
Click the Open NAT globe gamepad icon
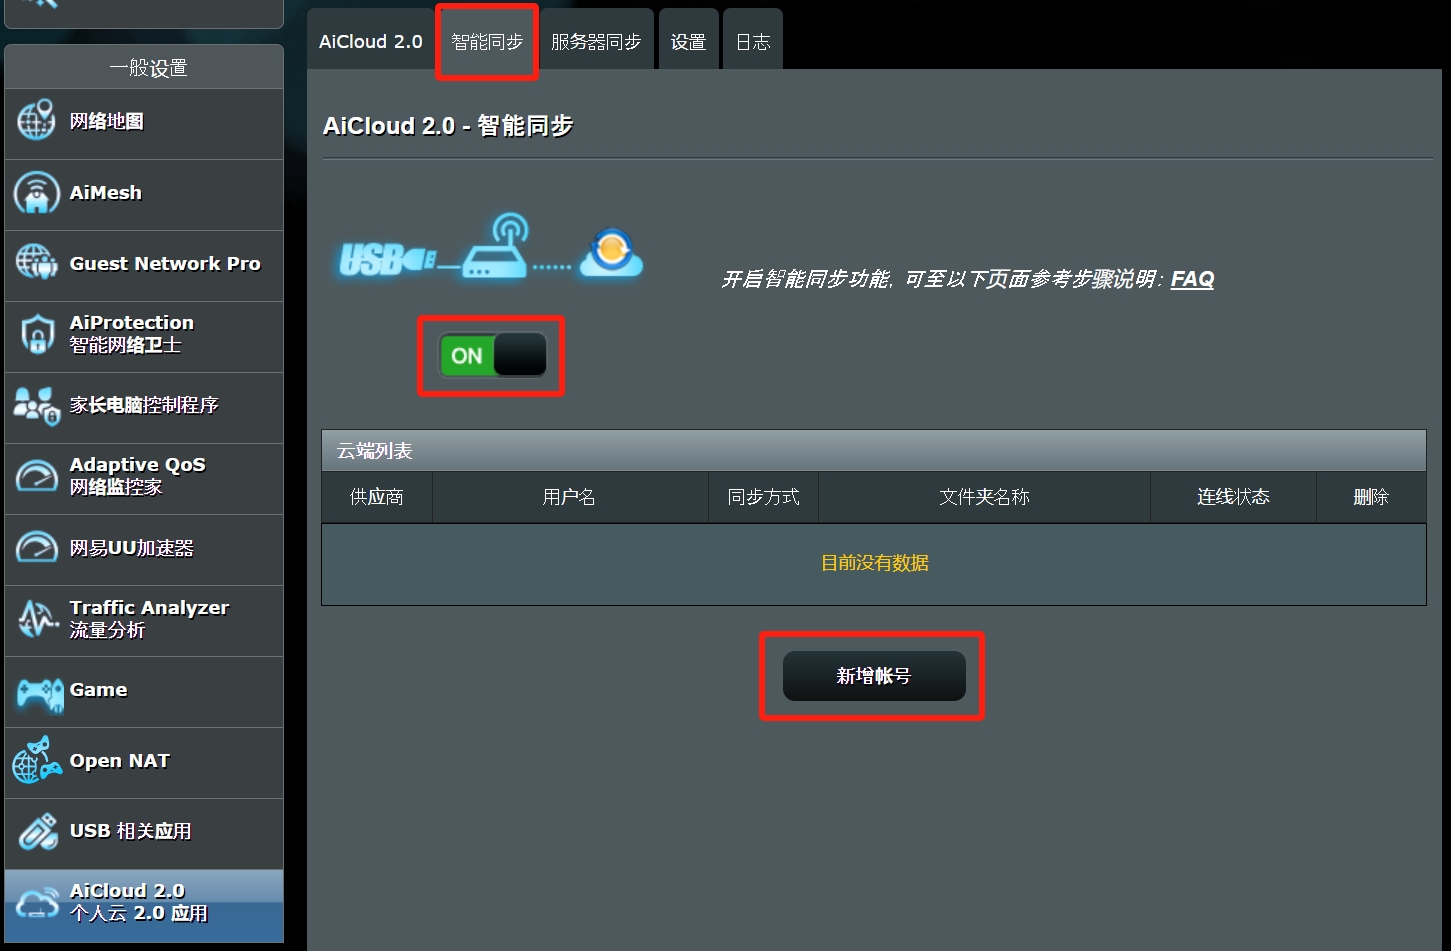[x=37, y=761]
